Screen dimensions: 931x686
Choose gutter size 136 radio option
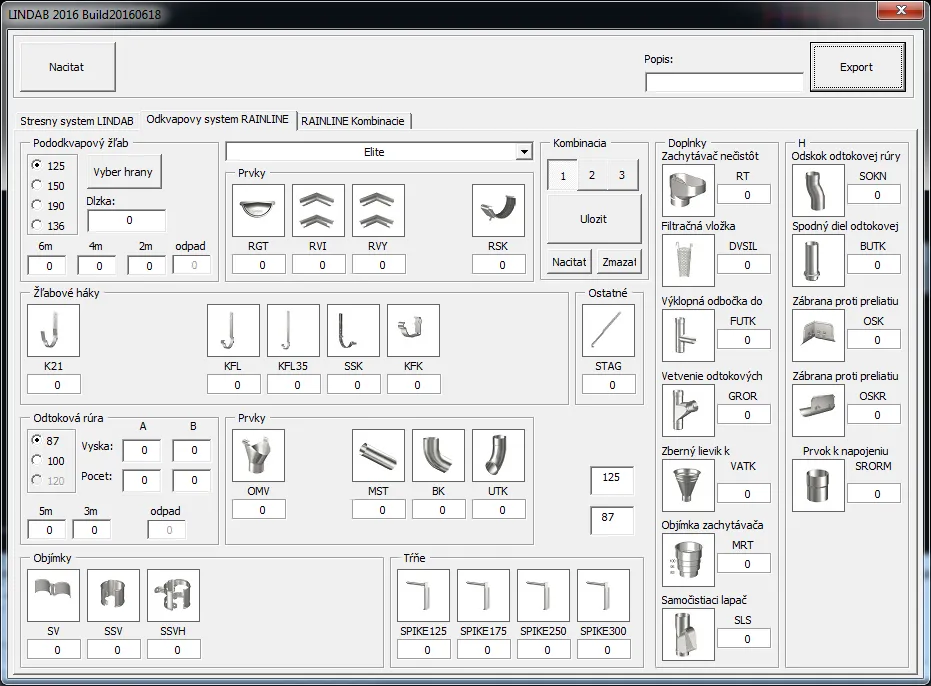[37, 225]
